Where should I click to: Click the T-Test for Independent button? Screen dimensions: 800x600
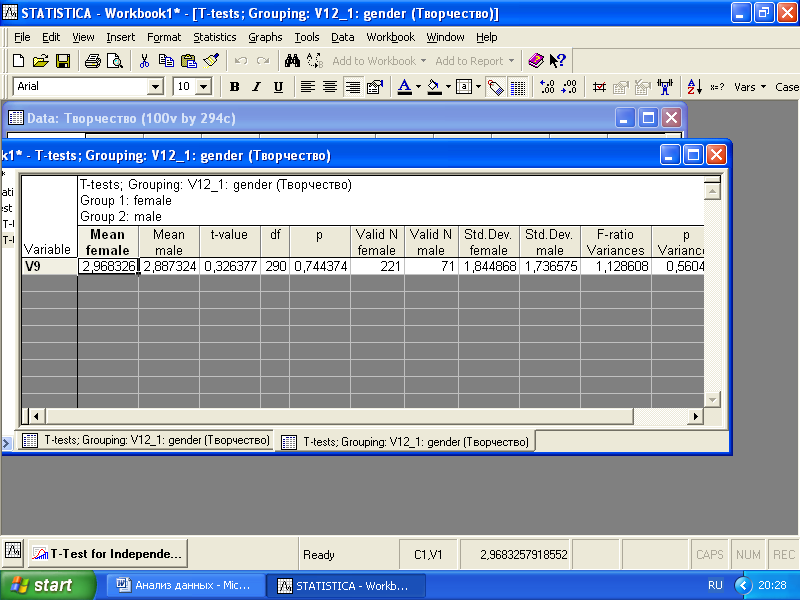coord(108,554)
